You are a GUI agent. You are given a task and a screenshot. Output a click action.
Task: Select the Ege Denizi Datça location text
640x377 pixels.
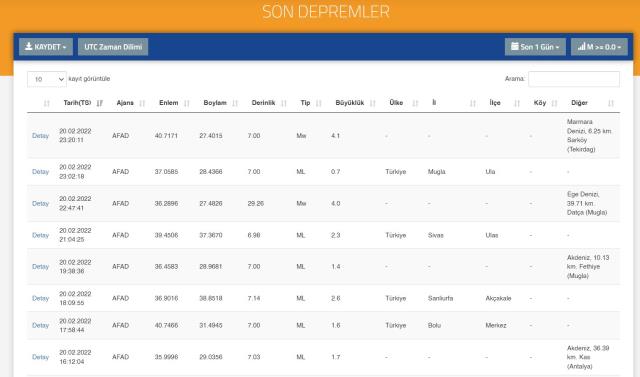[x=587, y=204]
